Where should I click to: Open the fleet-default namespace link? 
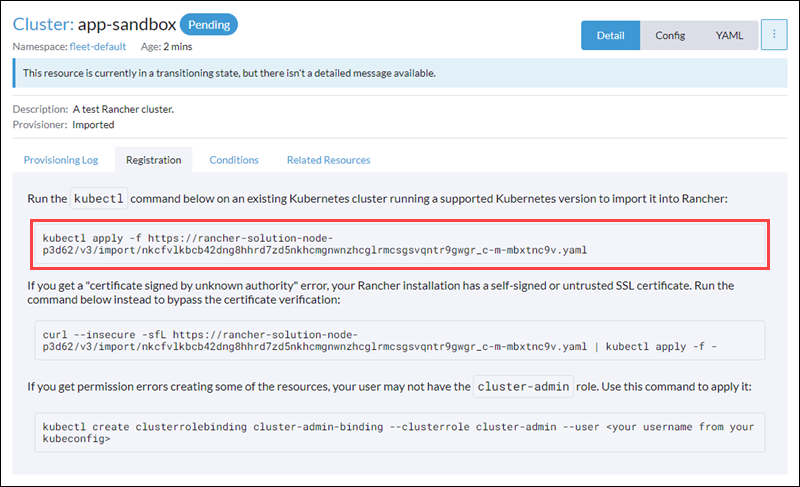(97, 46)
